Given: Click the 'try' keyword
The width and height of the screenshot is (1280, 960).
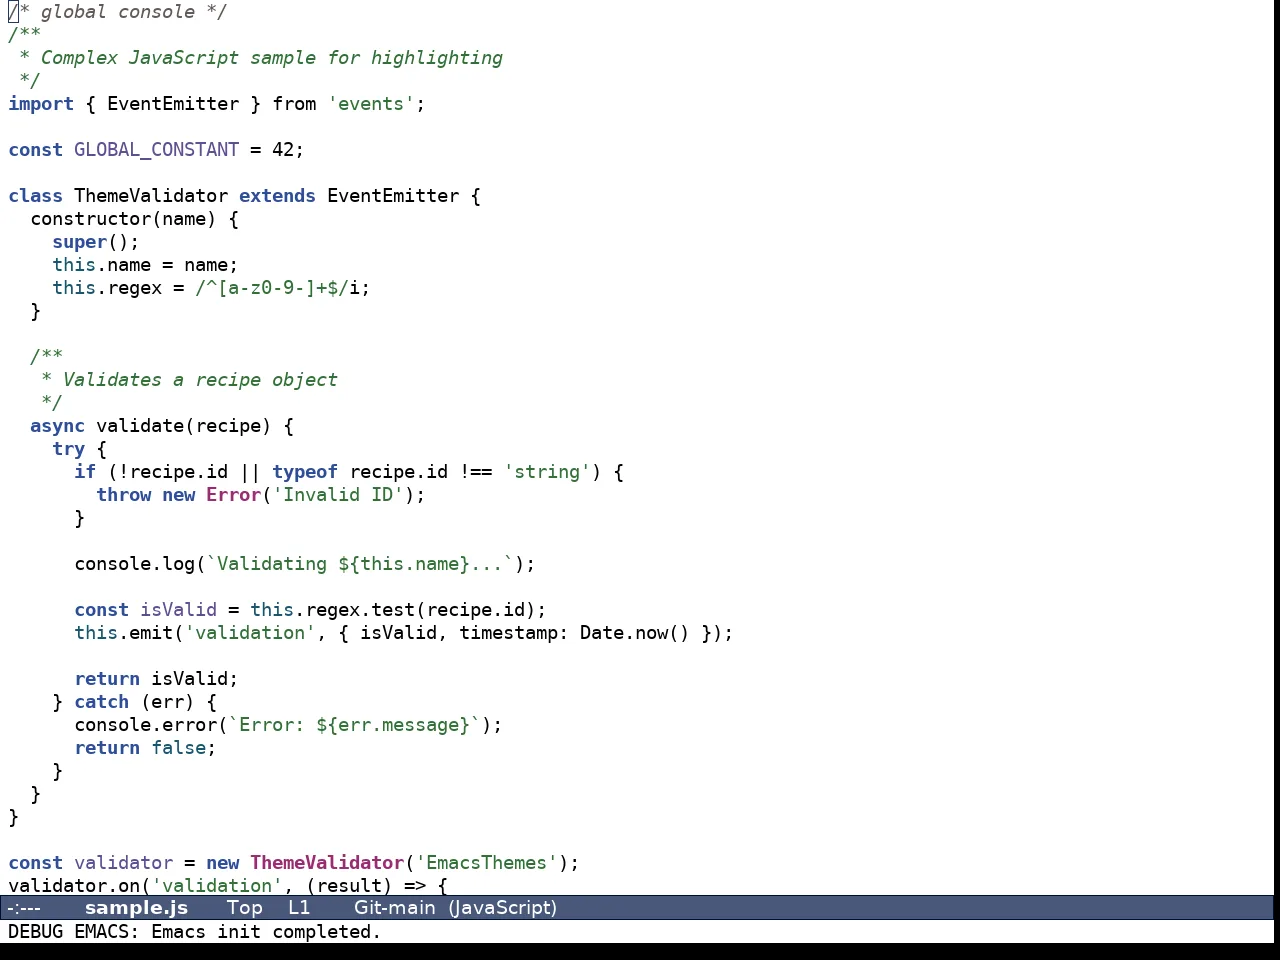Looking at the screenshot, I should (x=68, y=449).
